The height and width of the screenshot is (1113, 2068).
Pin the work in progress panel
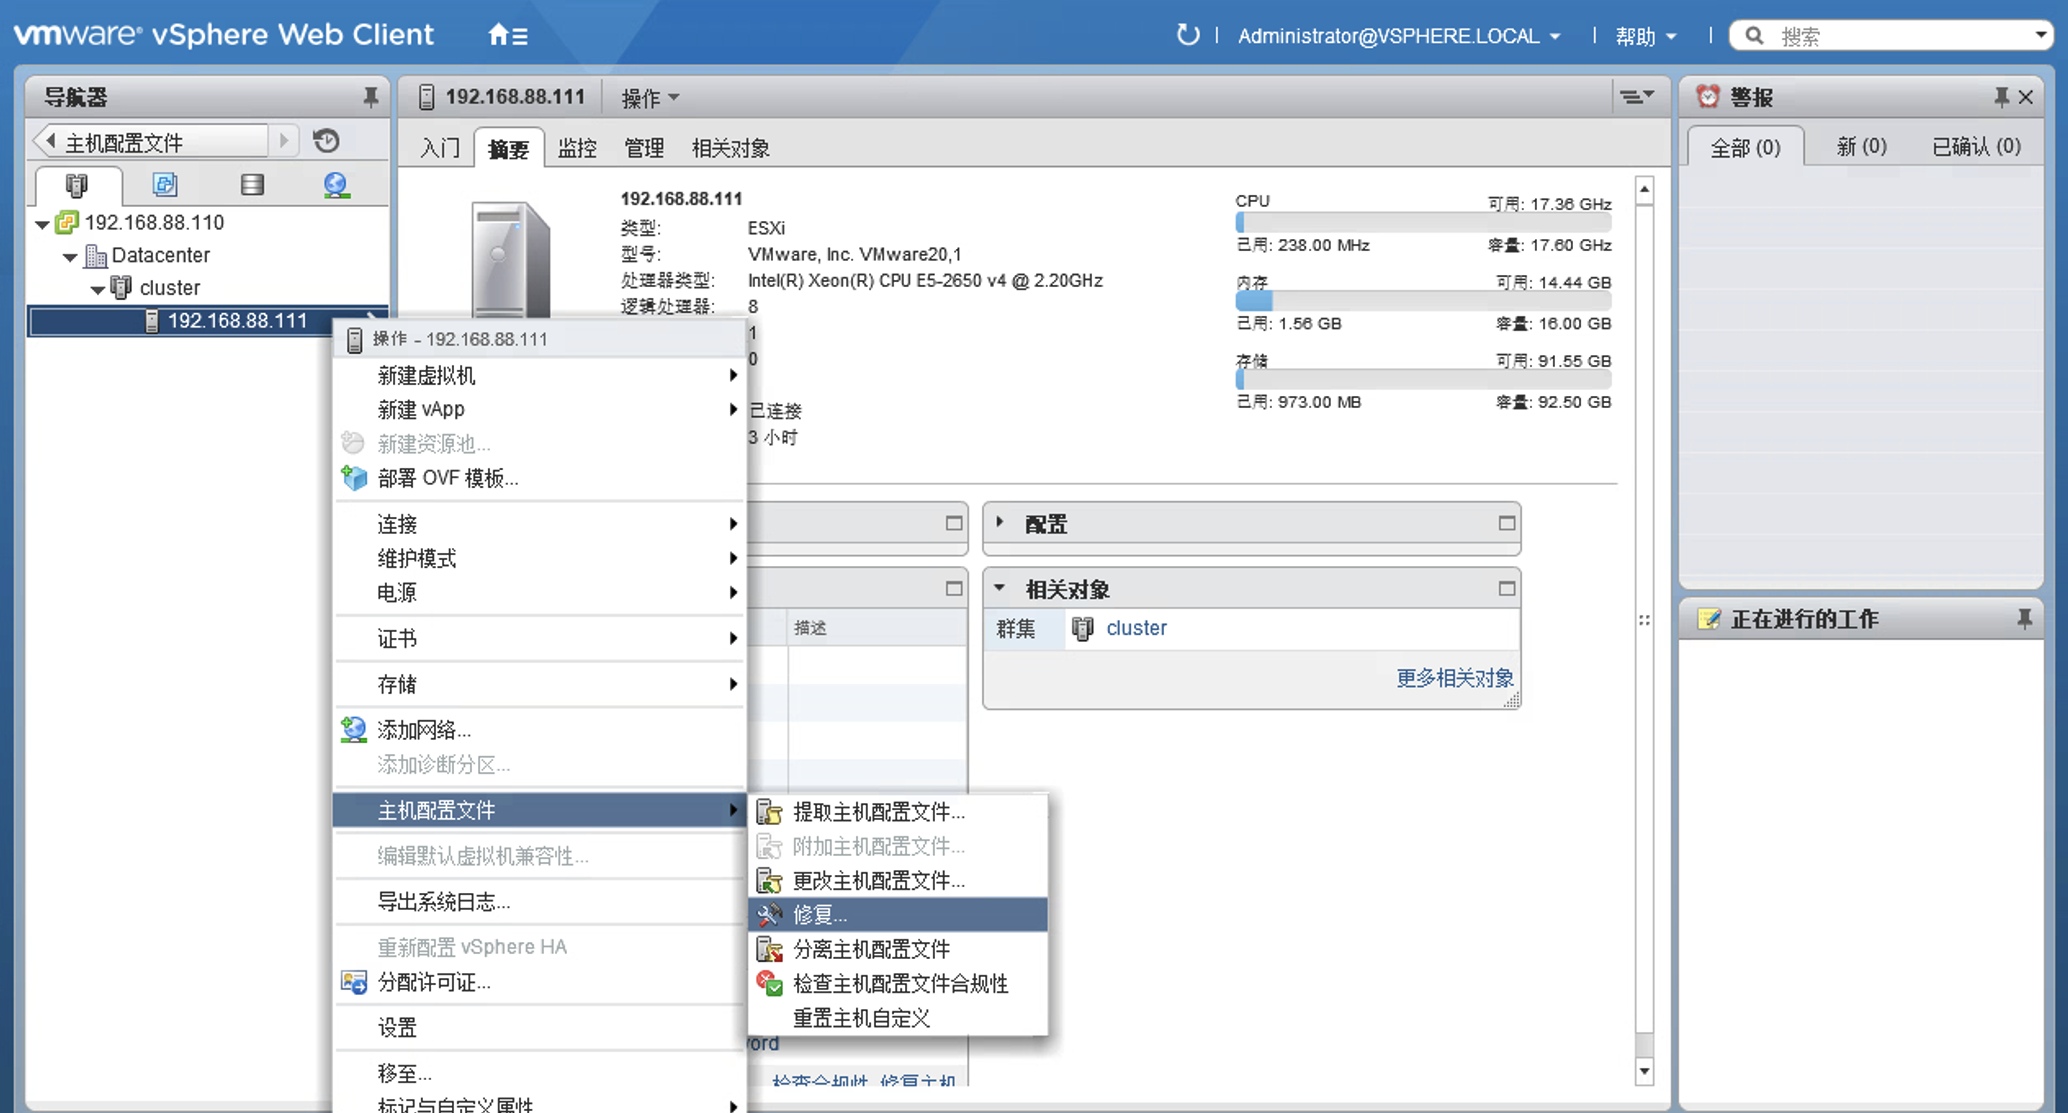[2025, 619]
